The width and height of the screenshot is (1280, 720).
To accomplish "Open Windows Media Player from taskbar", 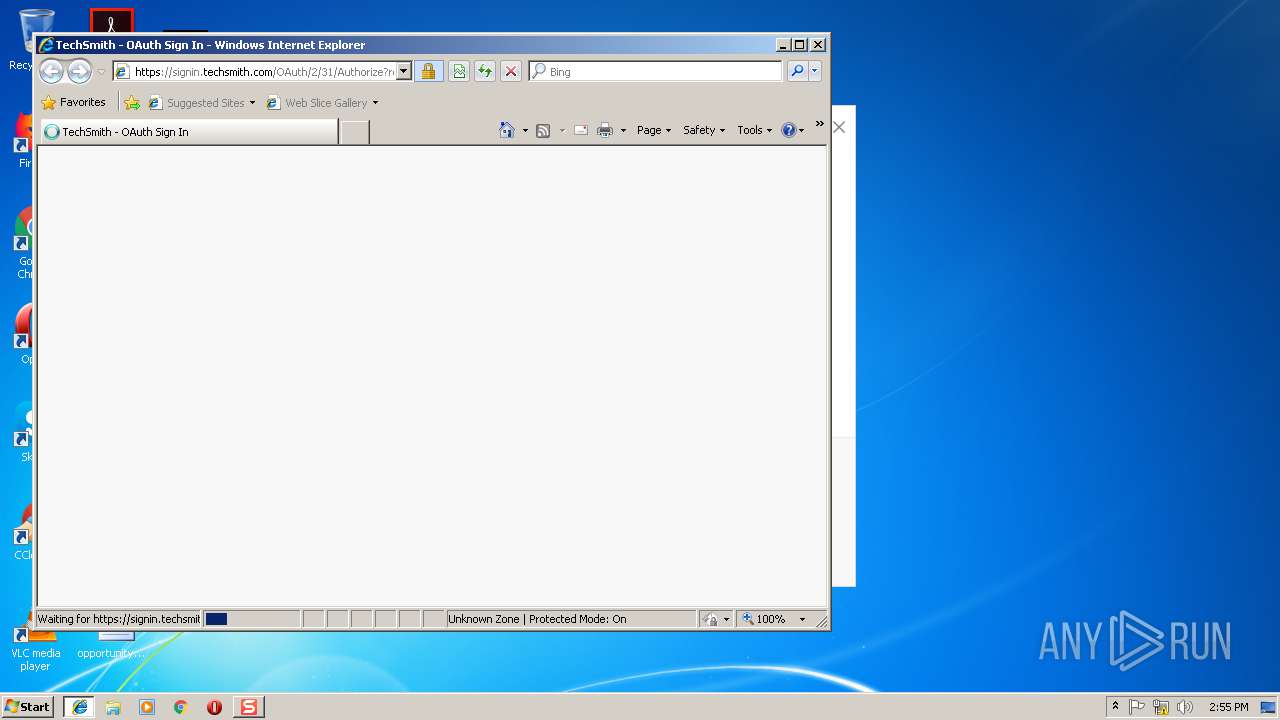I will click(147, 707).
